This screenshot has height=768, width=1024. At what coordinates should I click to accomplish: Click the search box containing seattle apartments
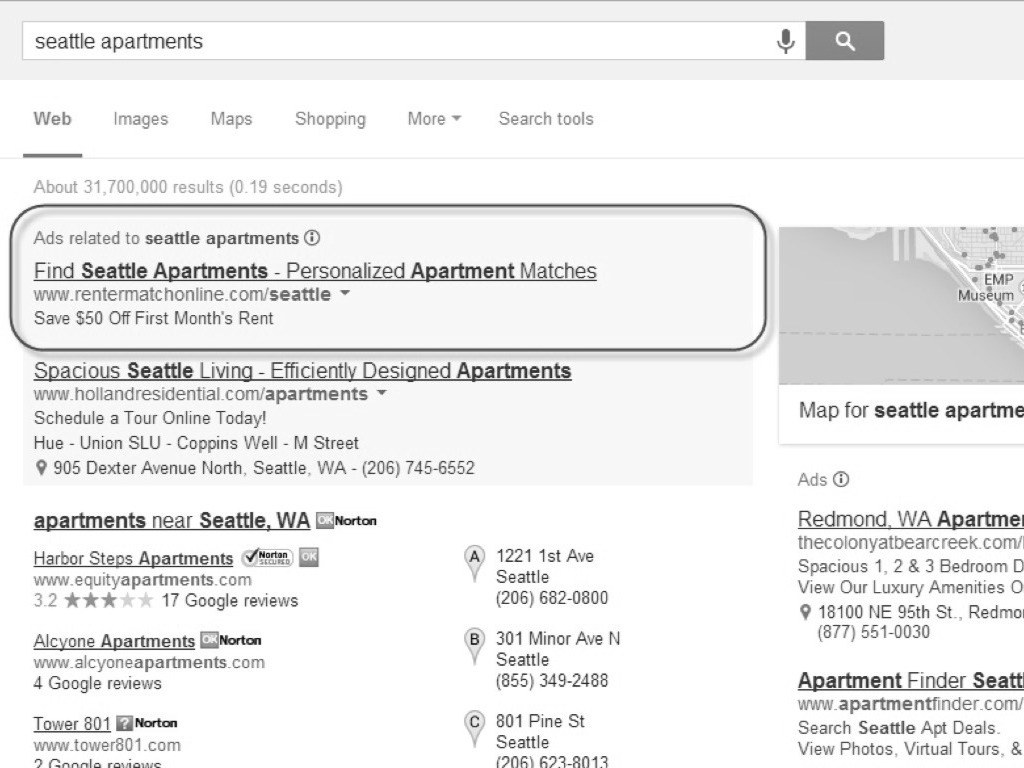[x=400, y=41]
